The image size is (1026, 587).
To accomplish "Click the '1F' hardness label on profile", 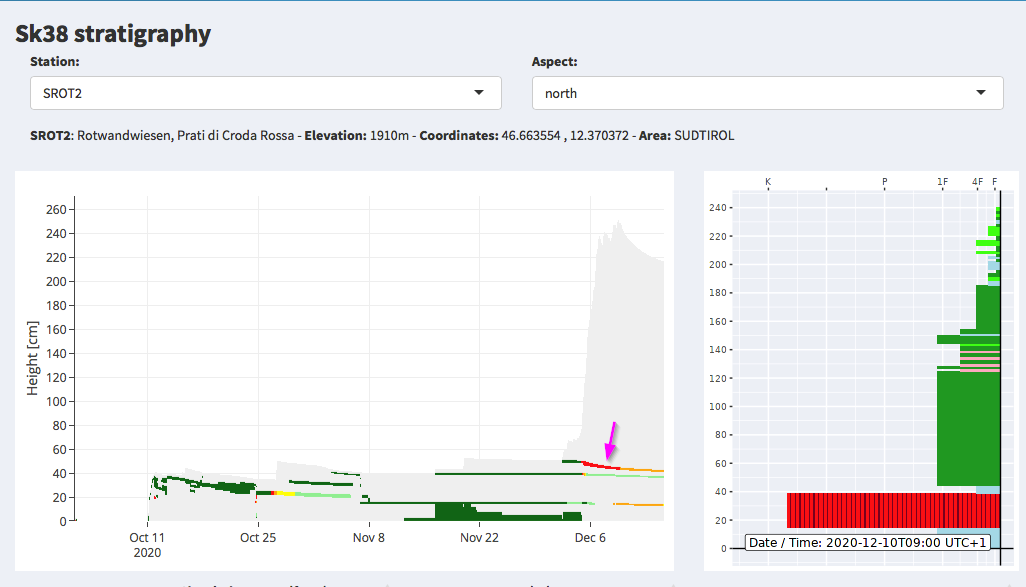I will coord(942,181).
